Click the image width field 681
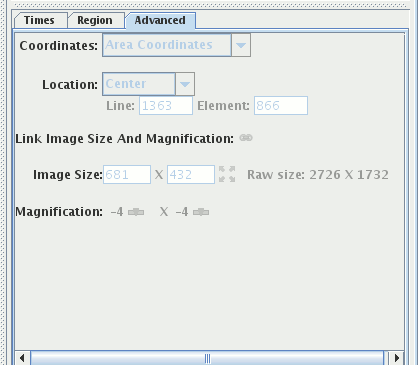Screen dimensions: 418x365 click(x=127, y=174)
